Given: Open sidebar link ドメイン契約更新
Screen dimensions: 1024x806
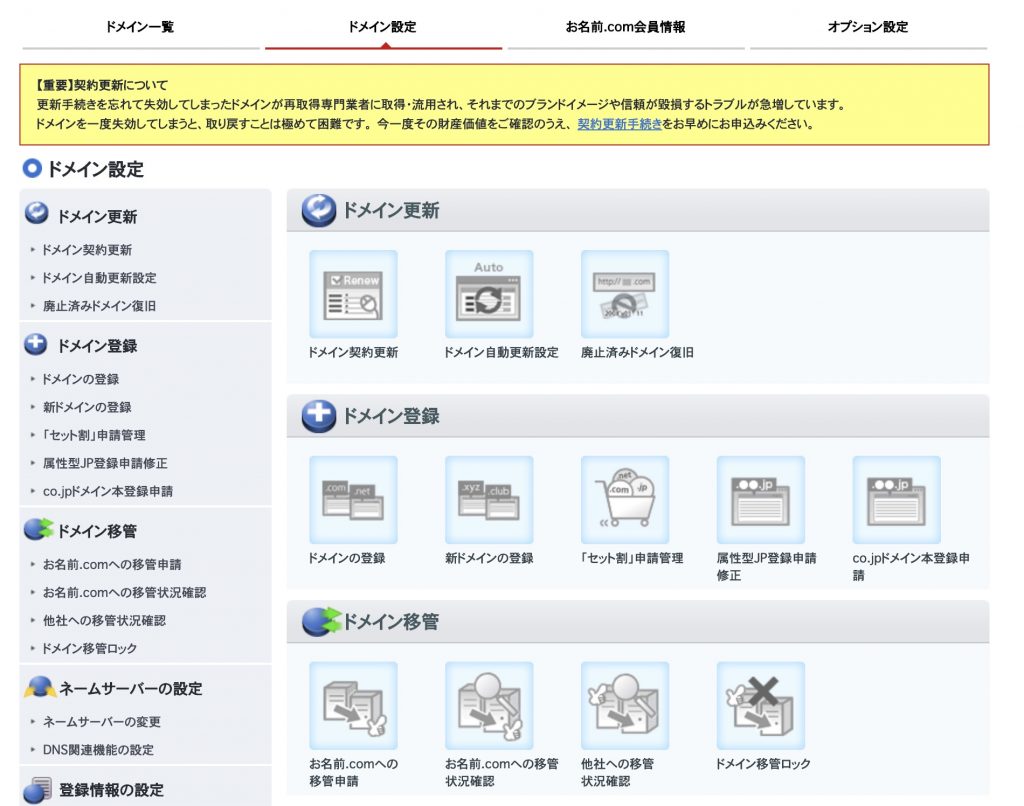Looking at the screenshot, I should coord(87,250).
